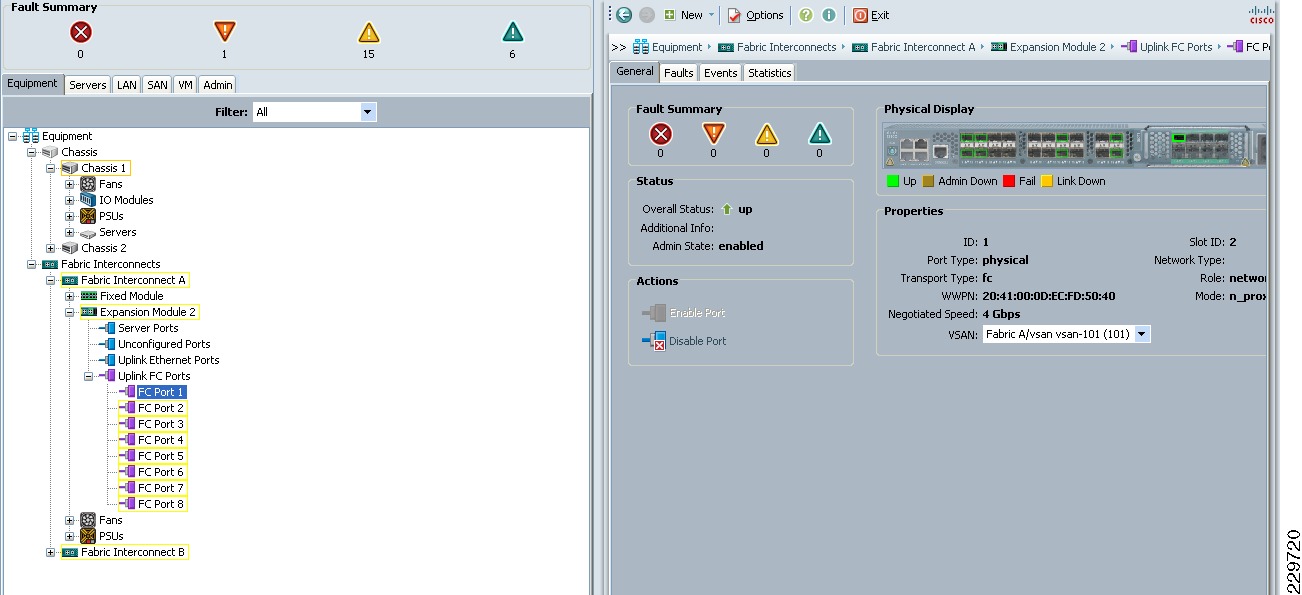Click the green Up legend swatch
1302x595 pixels.
pos(893,181)
